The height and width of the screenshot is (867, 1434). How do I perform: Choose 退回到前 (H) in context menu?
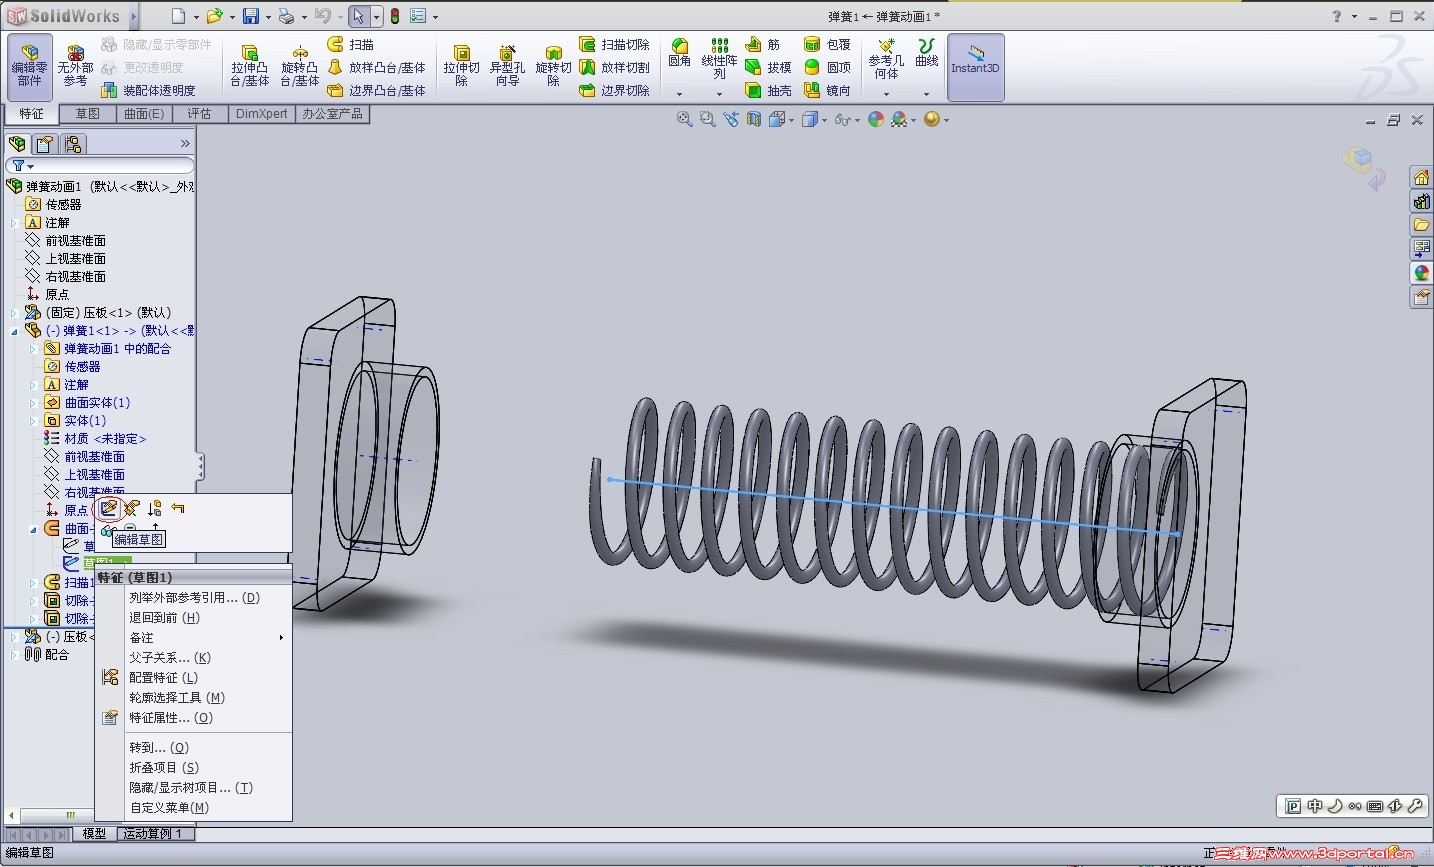tap(193, 617)
